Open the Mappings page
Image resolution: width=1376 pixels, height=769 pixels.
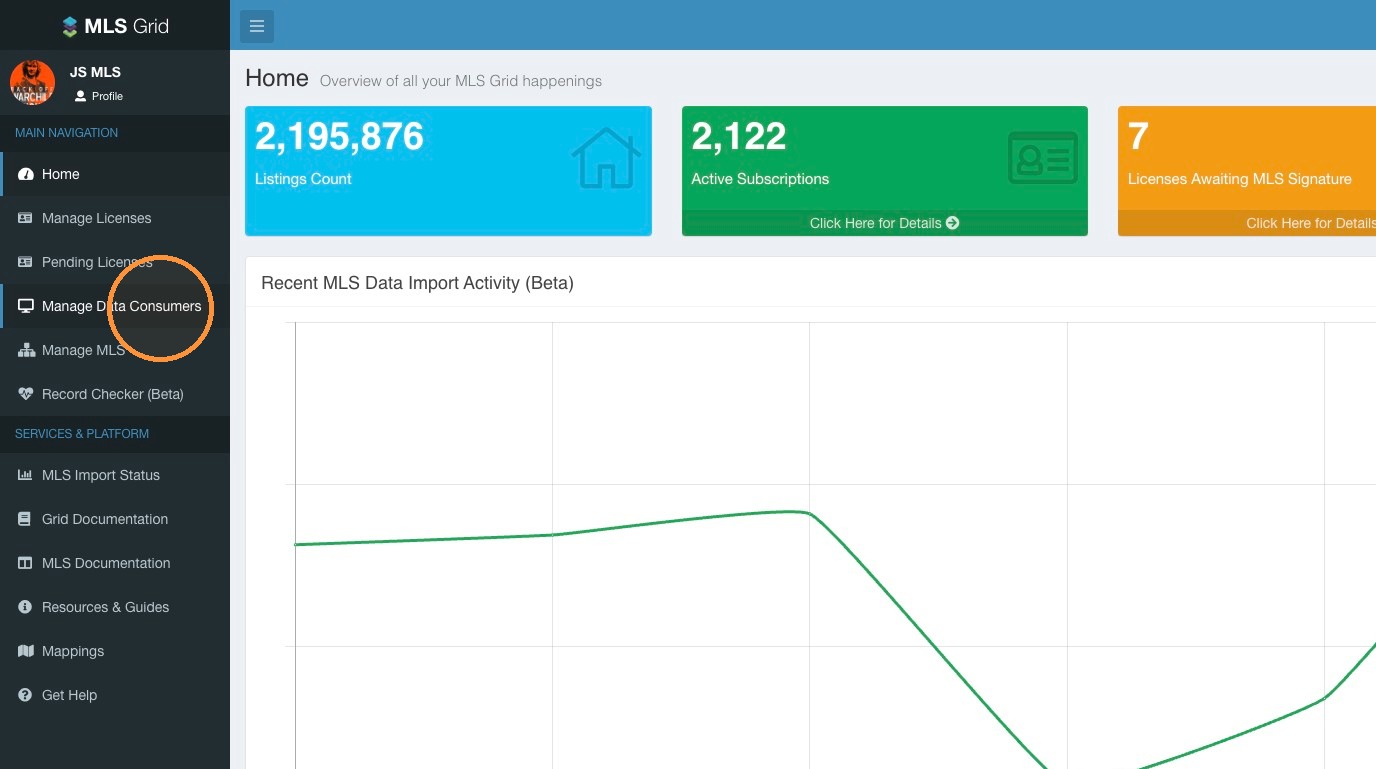[x=115, y=651]
